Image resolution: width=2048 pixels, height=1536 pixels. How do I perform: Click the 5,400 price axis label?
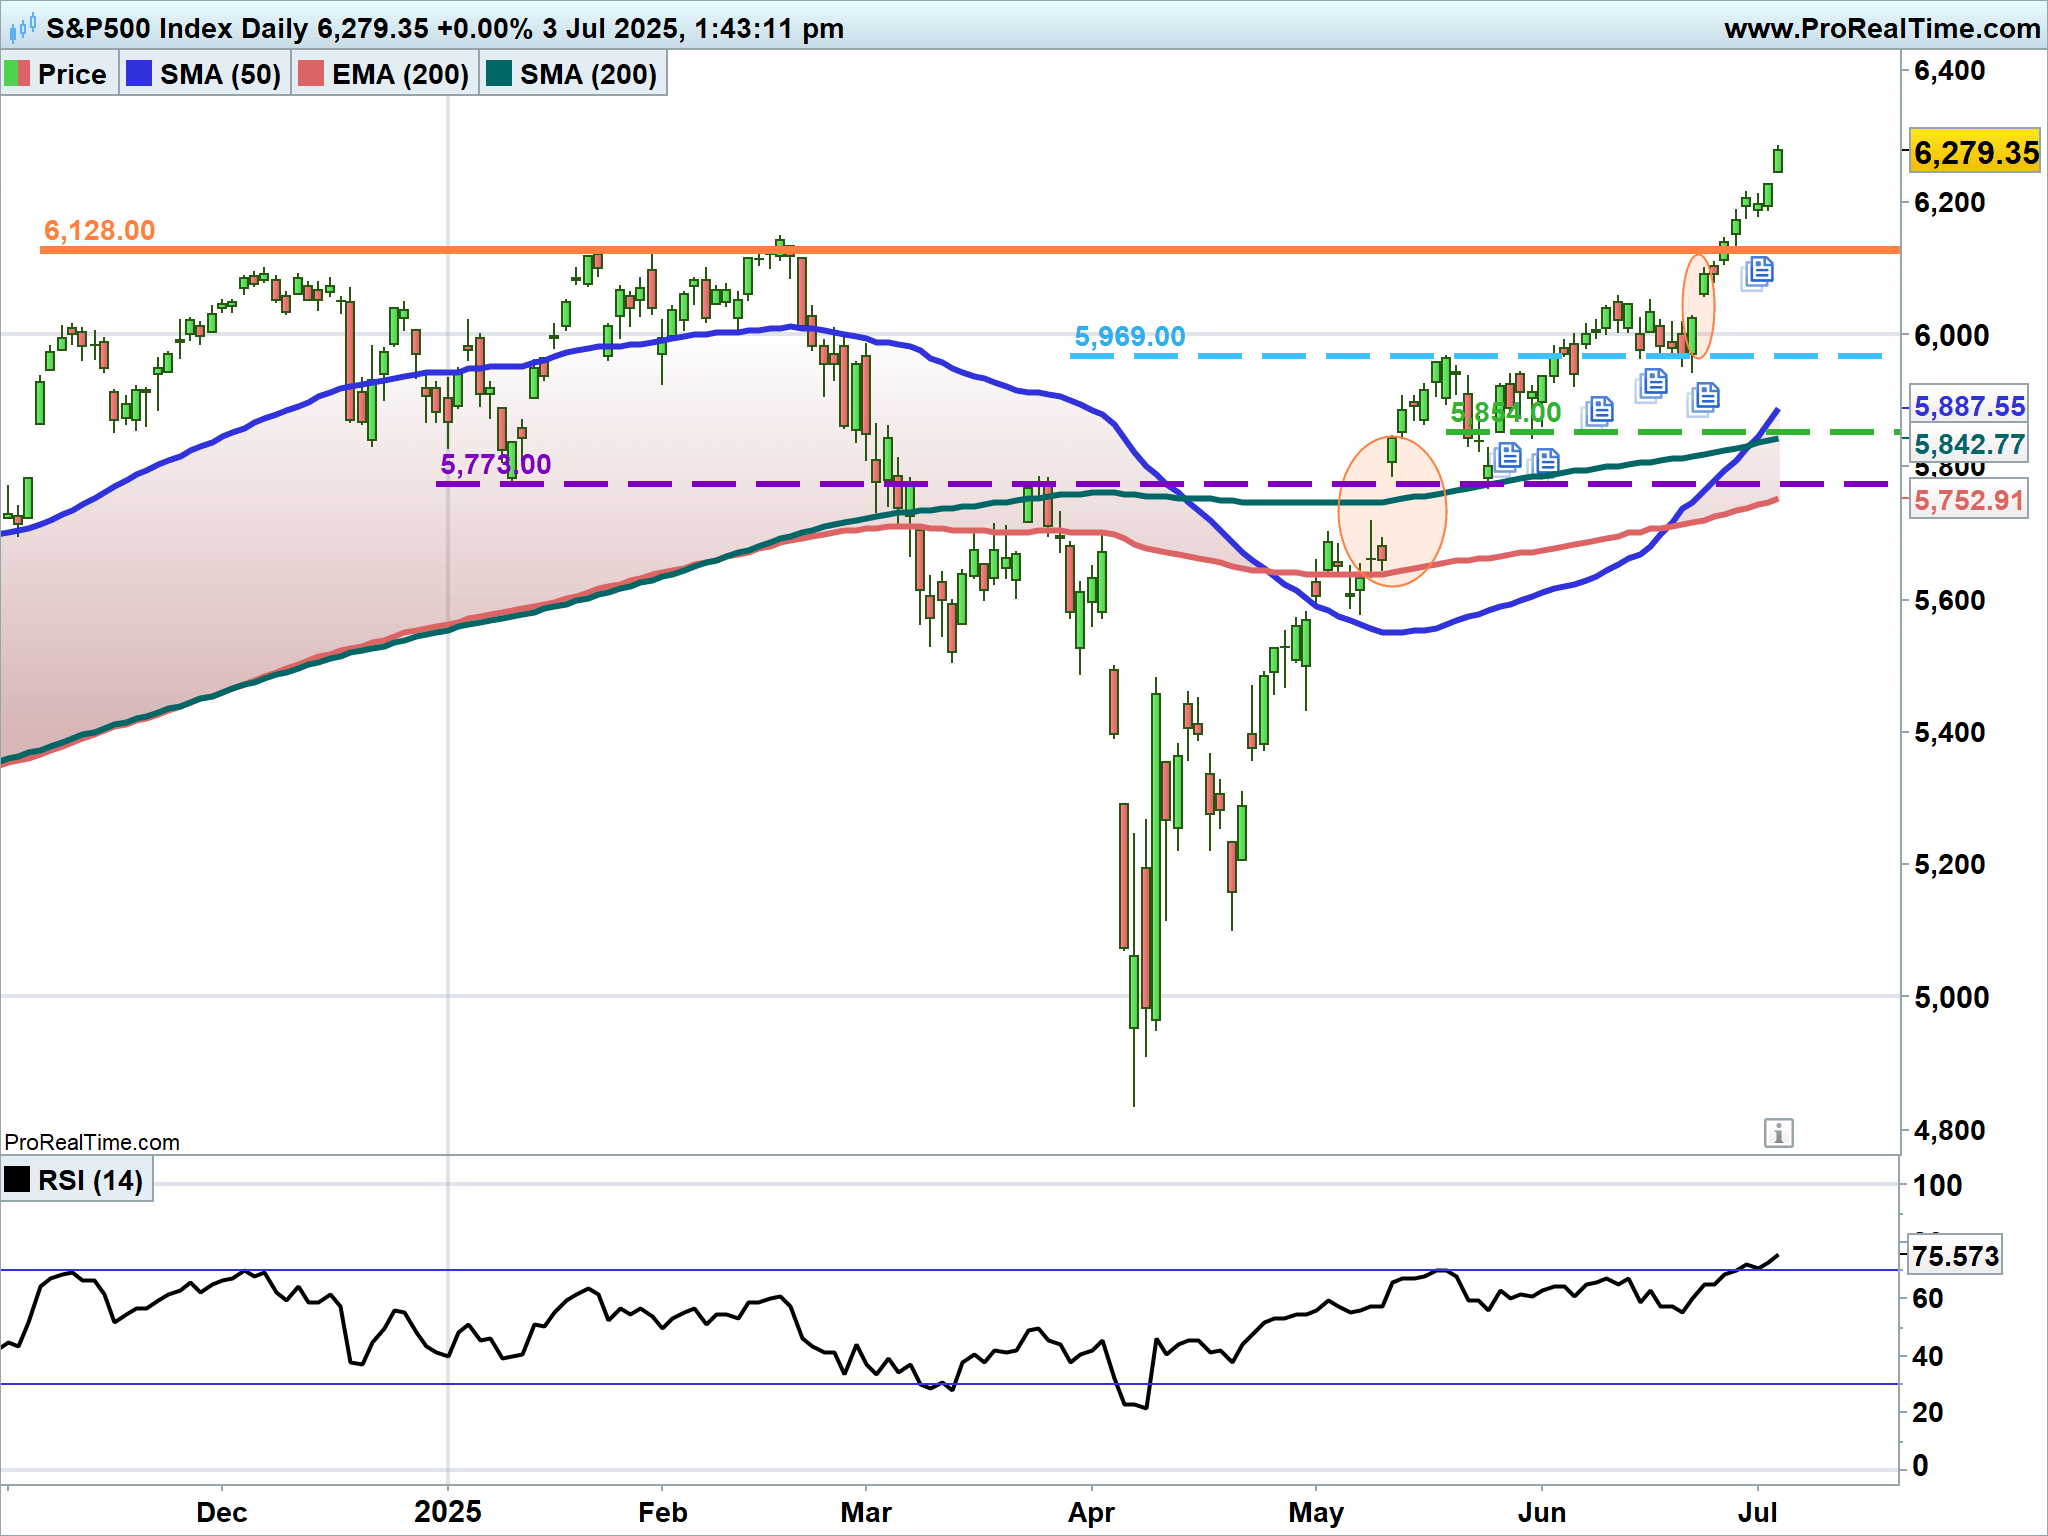(x=1949, y=732)
